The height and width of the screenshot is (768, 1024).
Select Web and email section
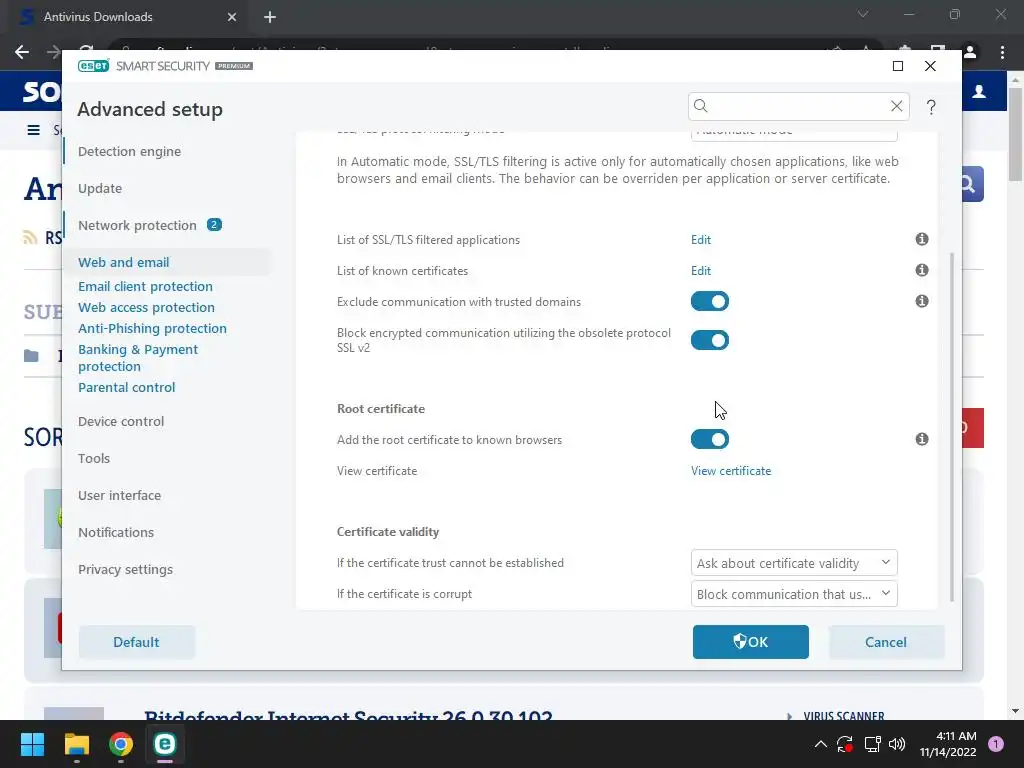click(123, 263)
